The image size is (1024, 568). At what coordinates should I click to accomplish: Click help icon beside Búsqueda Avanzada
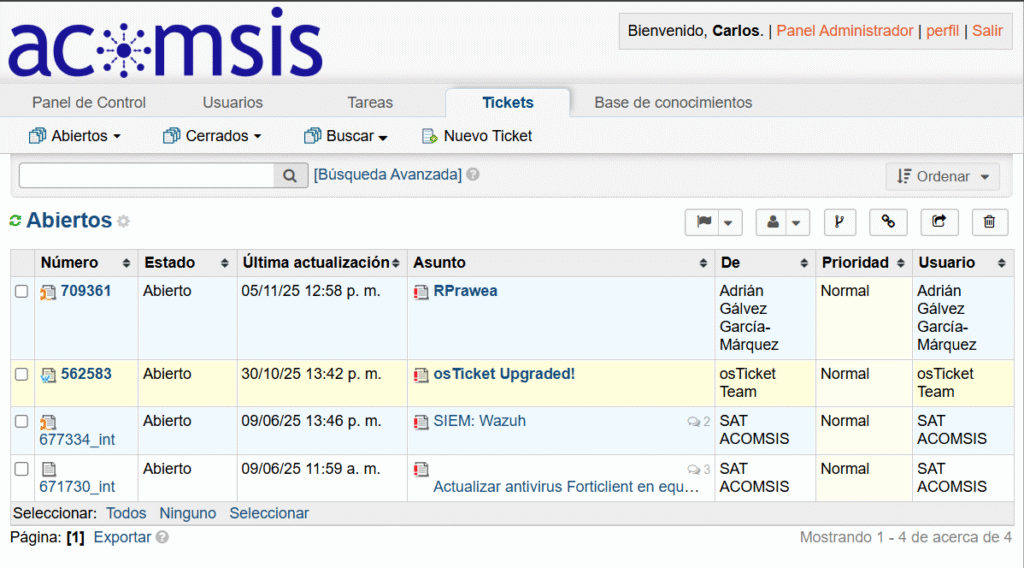tap(473, 174)
